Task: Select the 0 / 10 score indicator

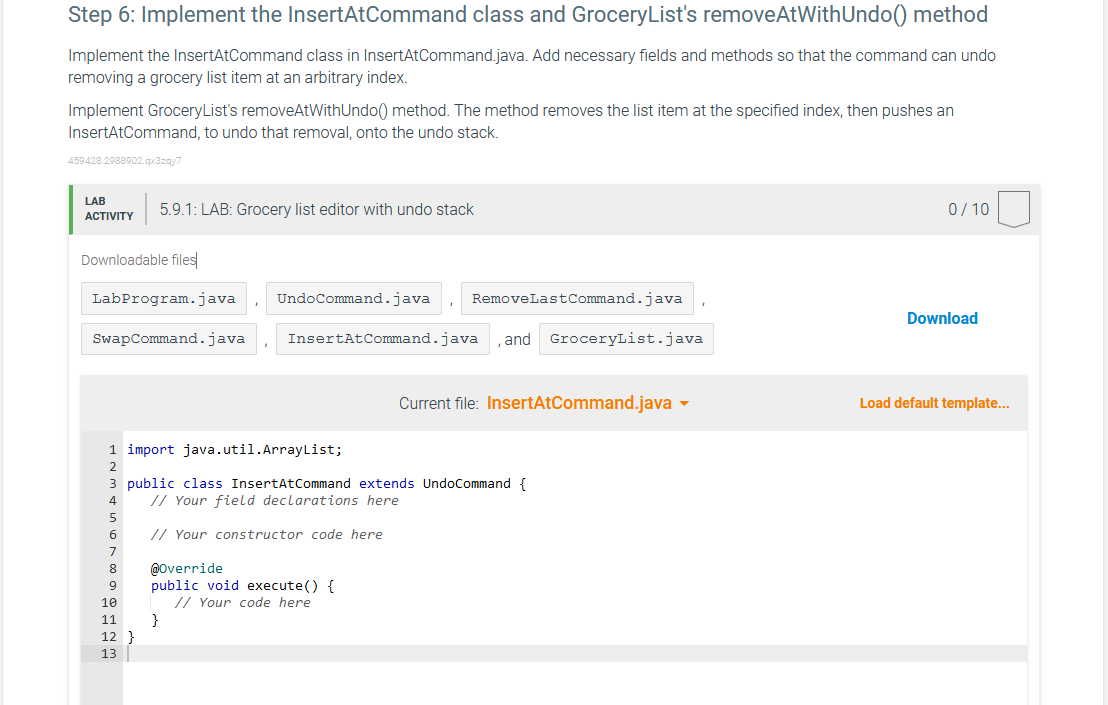Action: (967, 209)
